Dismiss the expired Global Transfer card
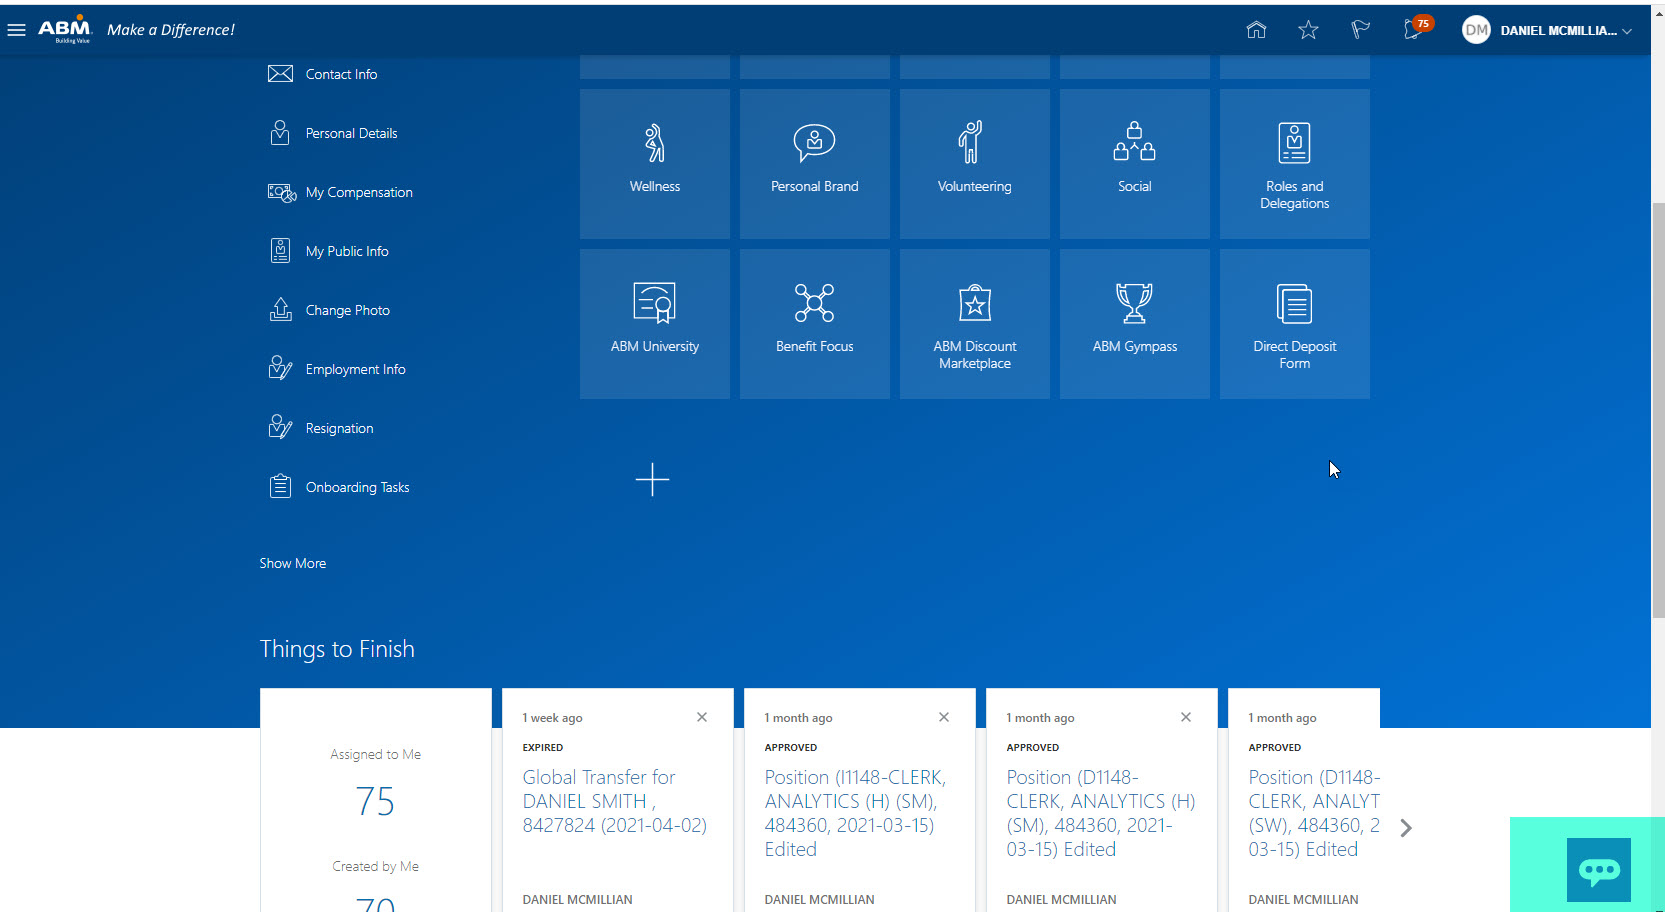Screen dimensions: 1665x912 coord(701,717)
